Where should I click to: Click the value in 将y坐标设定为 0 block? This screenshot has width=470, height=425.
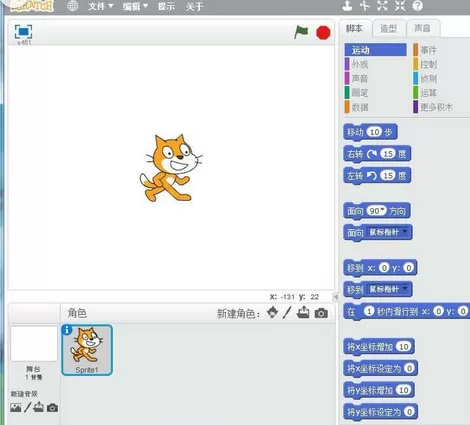tap(409, 412)
